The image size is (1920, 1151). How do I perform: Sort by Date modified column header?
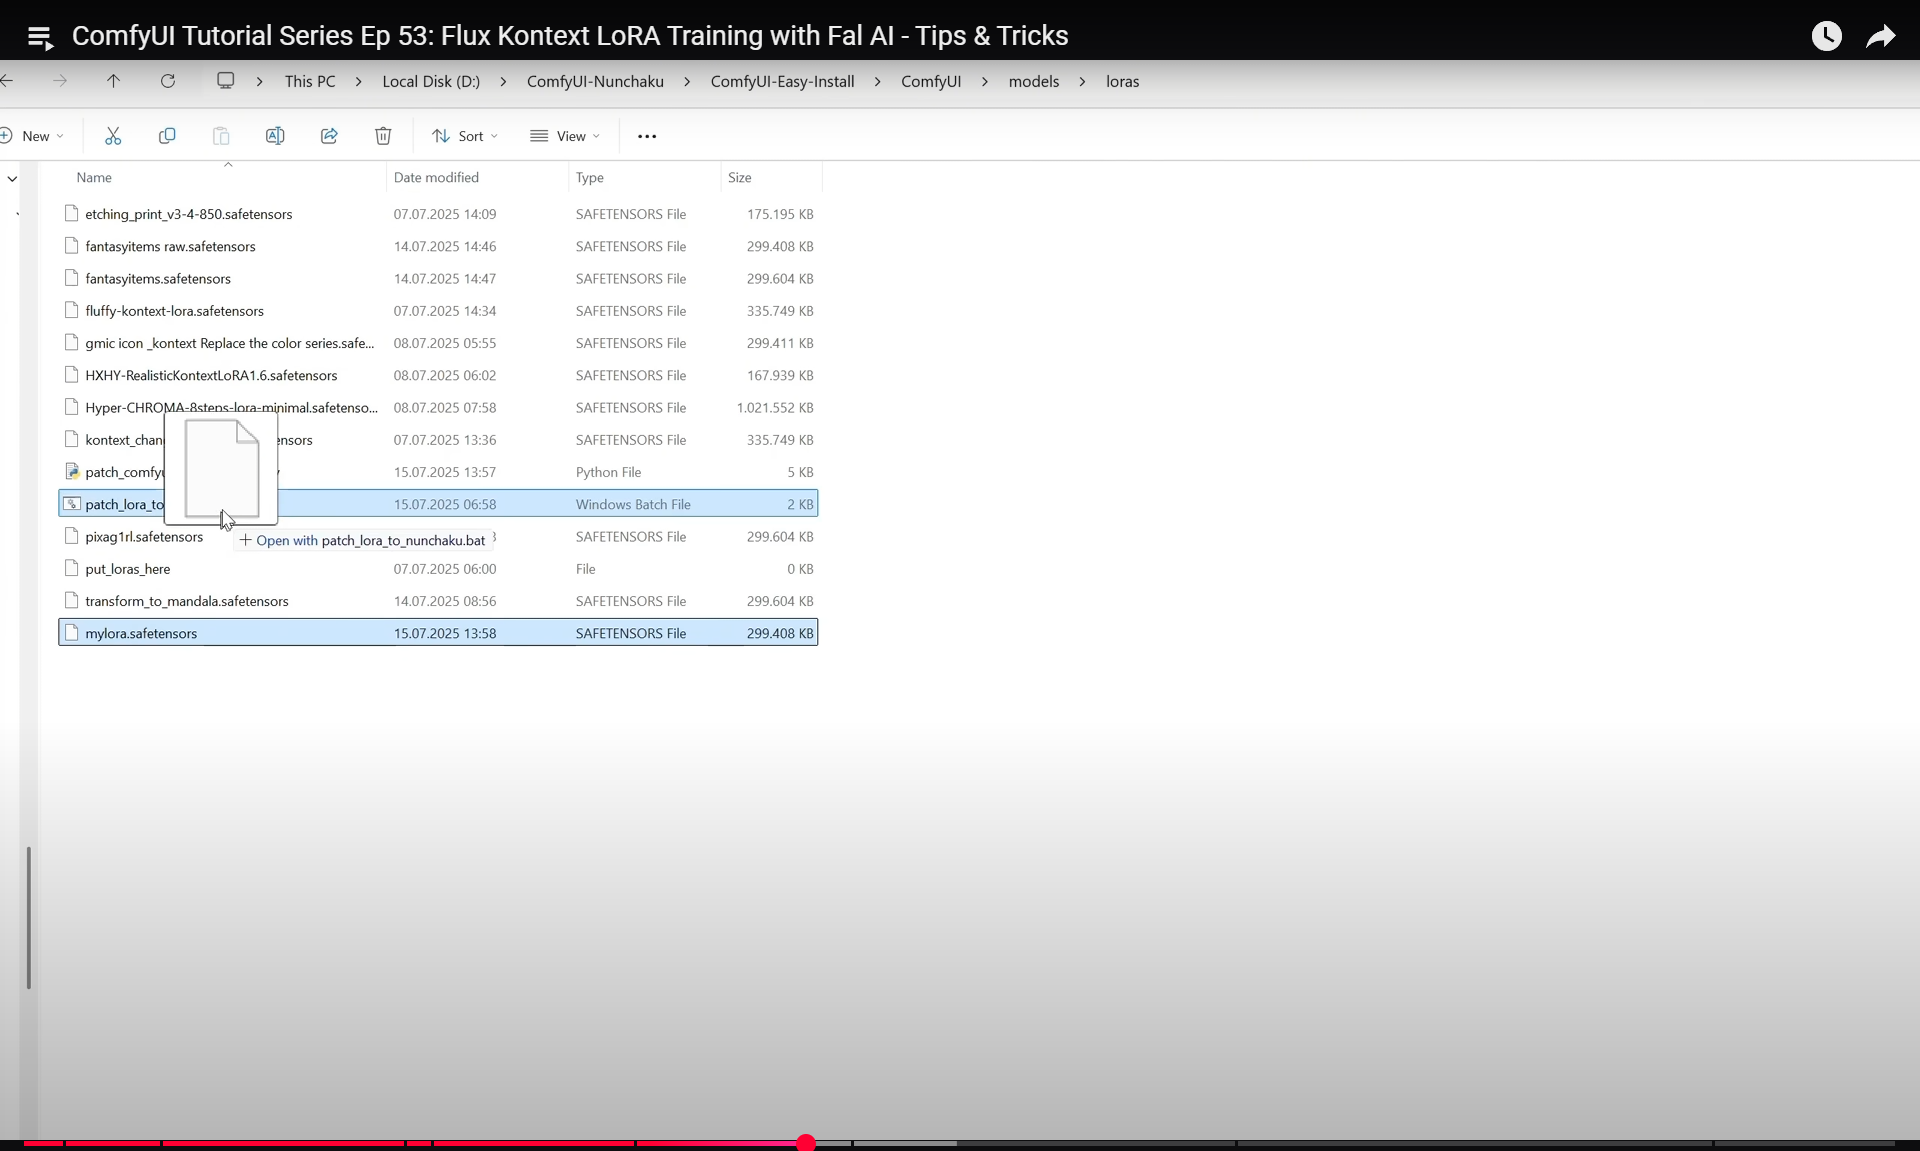pyautogui.click(x=436, y=177)
